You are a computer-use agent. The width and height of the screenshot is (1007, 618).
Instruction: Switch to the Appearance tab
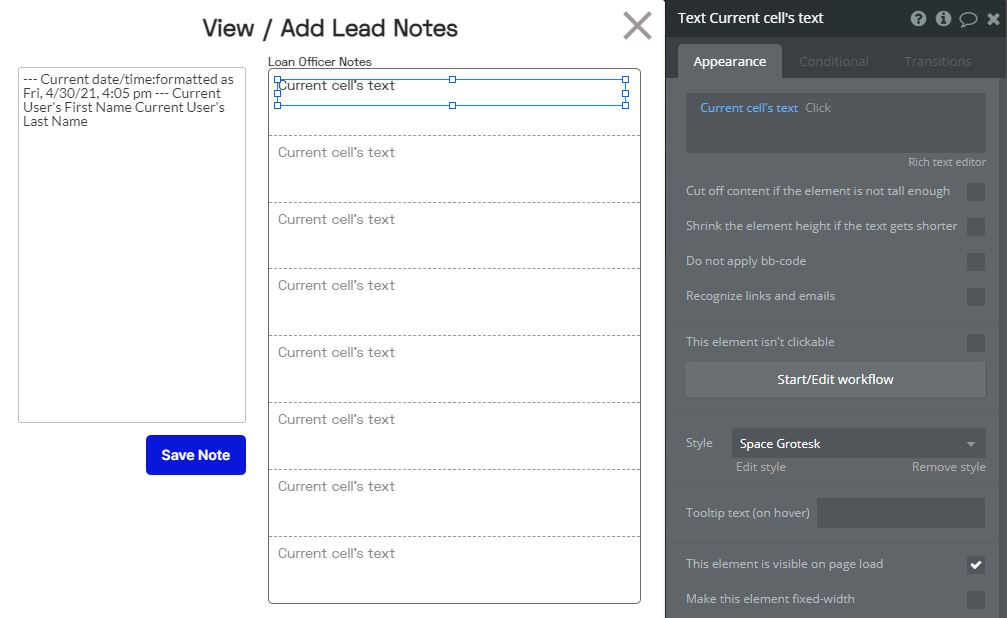730,62
